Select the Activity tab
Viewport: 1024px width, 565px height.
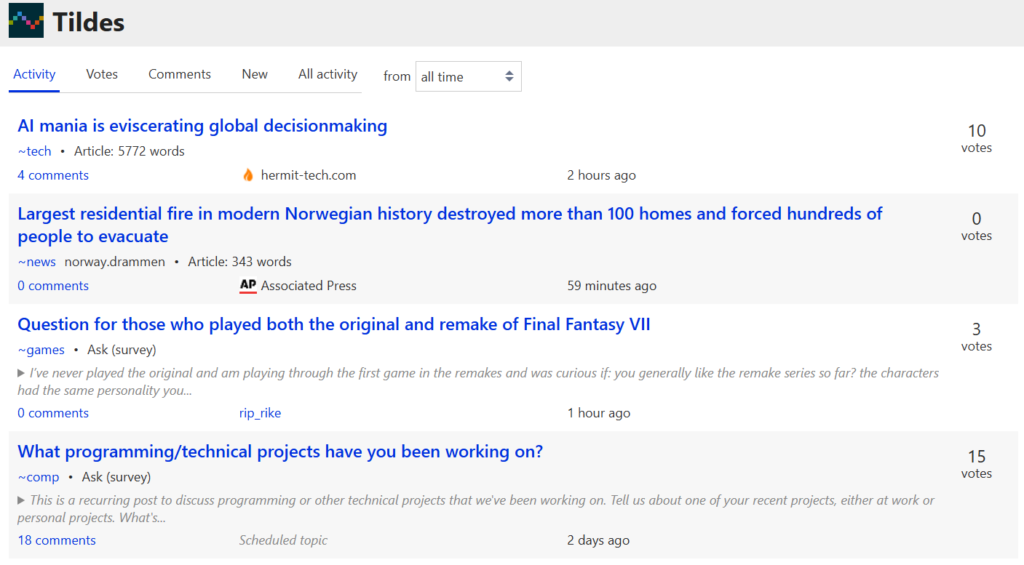point(34,74)
